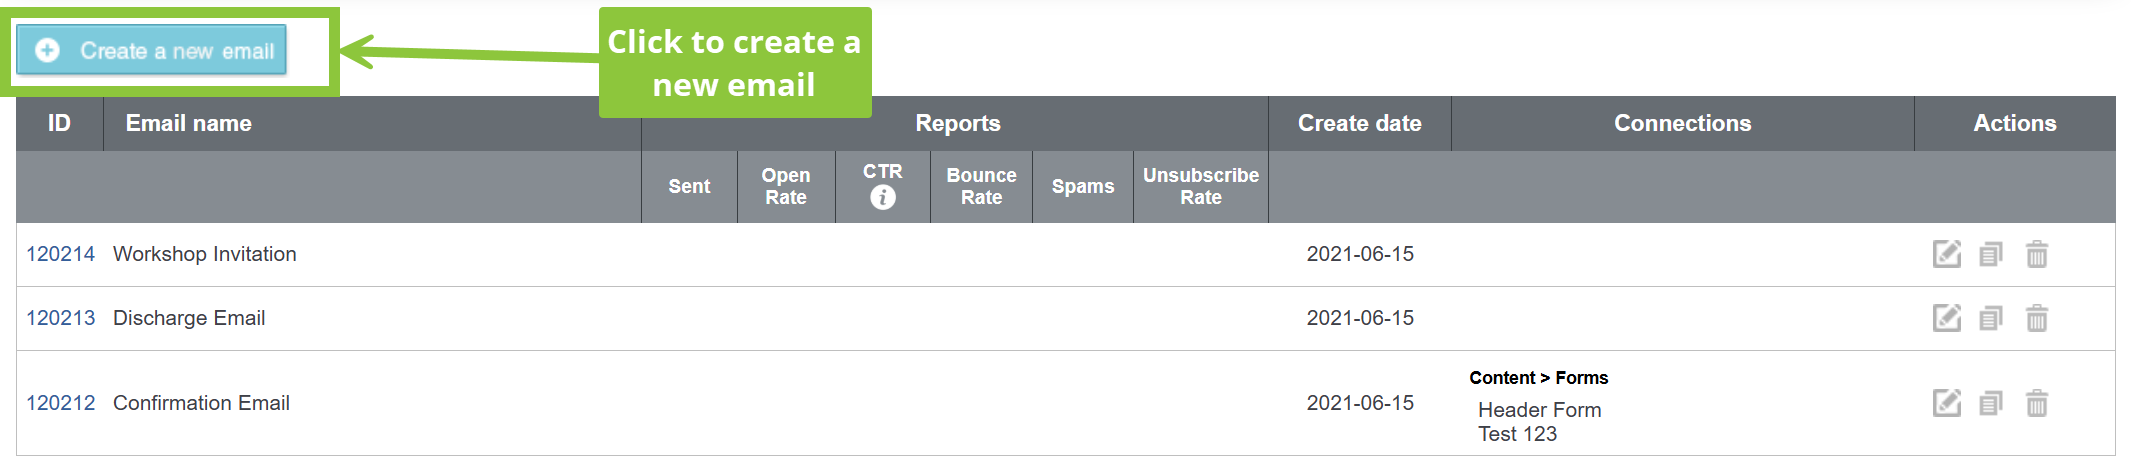Image resolution: width=2131 pixels, height=476 pixels.
Task: Duplicate the Workshop Invitation email
Action: click(1991, 254)
